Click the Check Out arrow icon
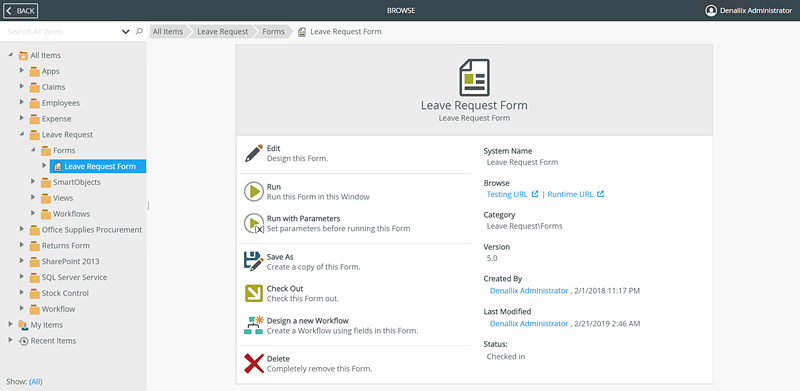800x391 pixels. point(254,294)
